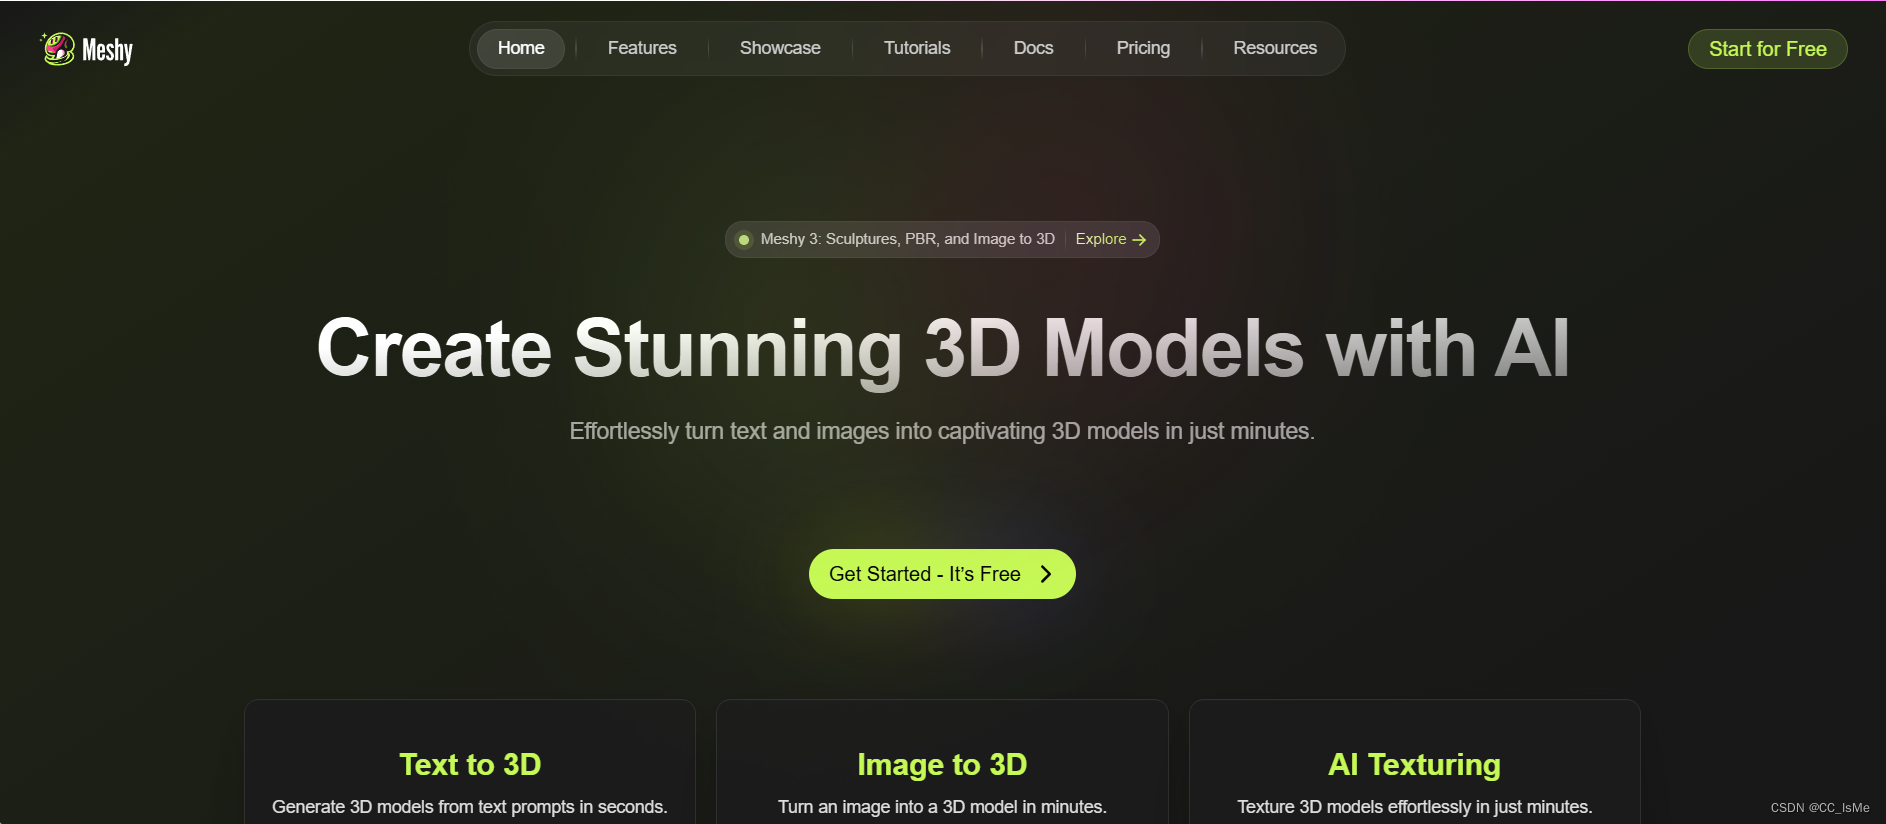Screen dimensions: 1886x824
Task: View the Pricing page
Action: pos(1143,48)
